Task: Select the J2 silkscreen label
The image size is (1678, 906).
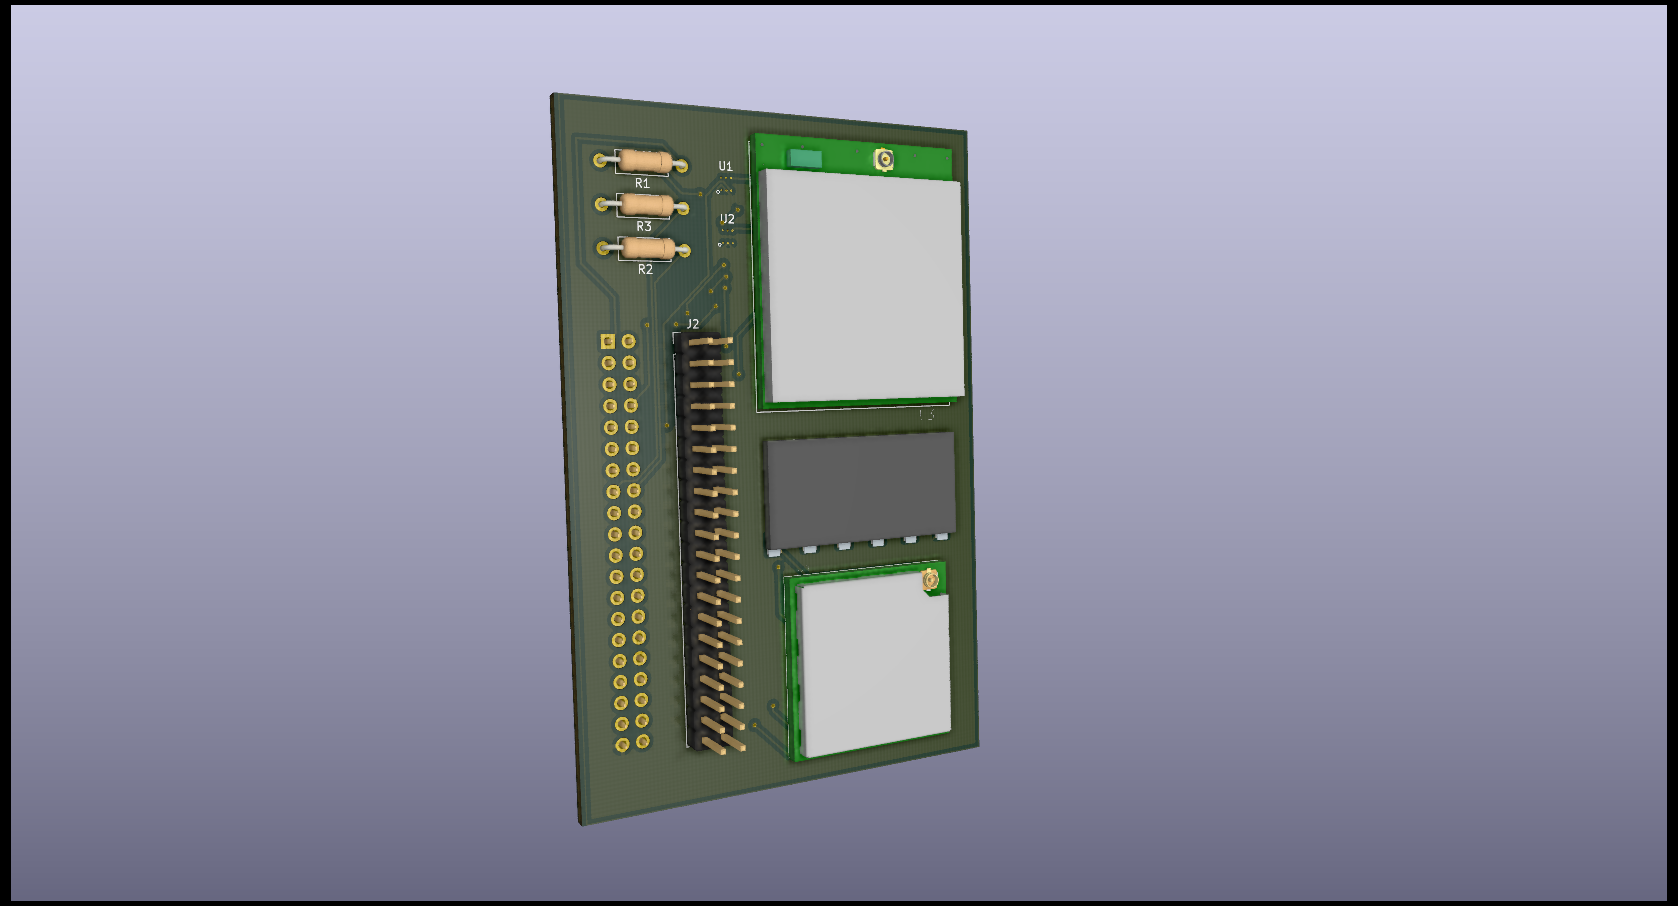Action: pyautogui.click(x=692, y=324)
